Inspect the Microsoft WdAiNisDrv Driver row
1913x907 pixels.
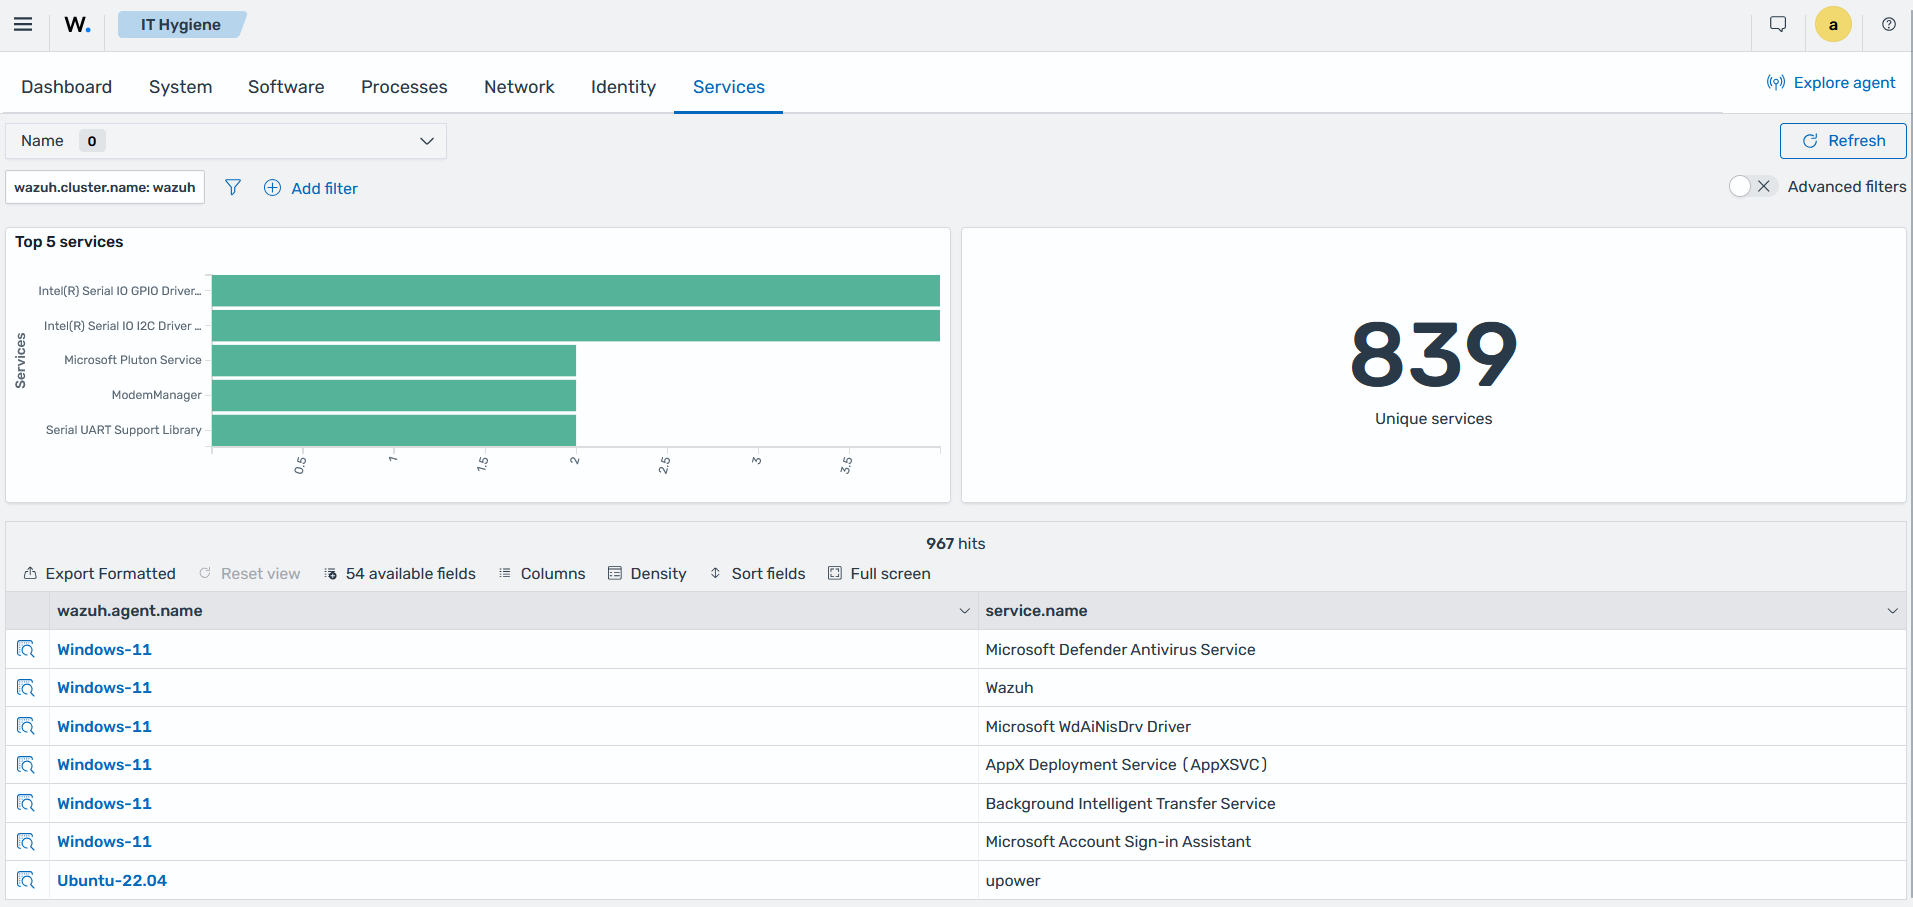click(x=26, y=726)
